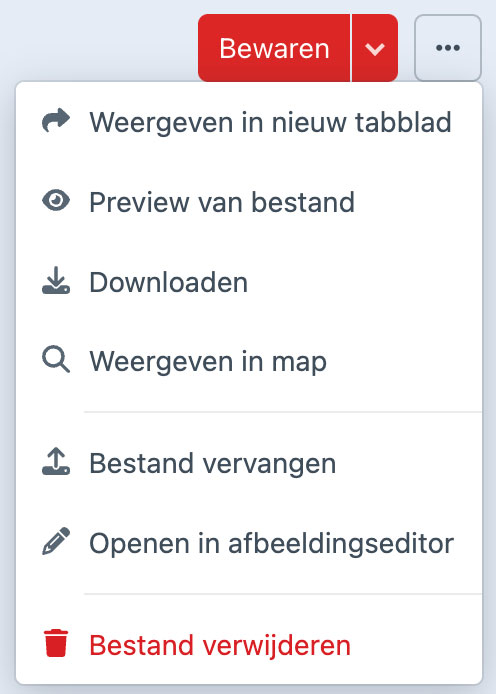The image size is (496, 694).
Task: Click empty header area left of Bewaren
Action: coord(97,42)
